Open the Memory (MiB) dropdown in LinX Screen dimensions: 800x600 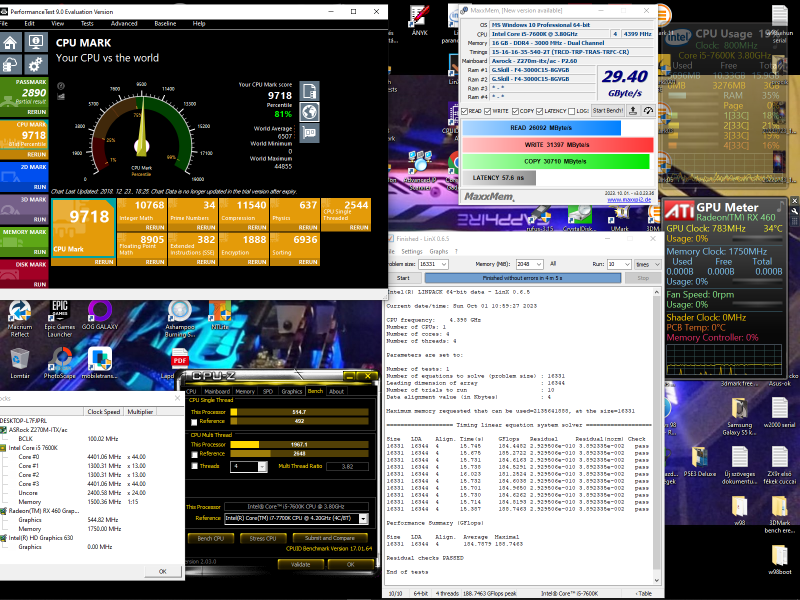tap(539, 264)
